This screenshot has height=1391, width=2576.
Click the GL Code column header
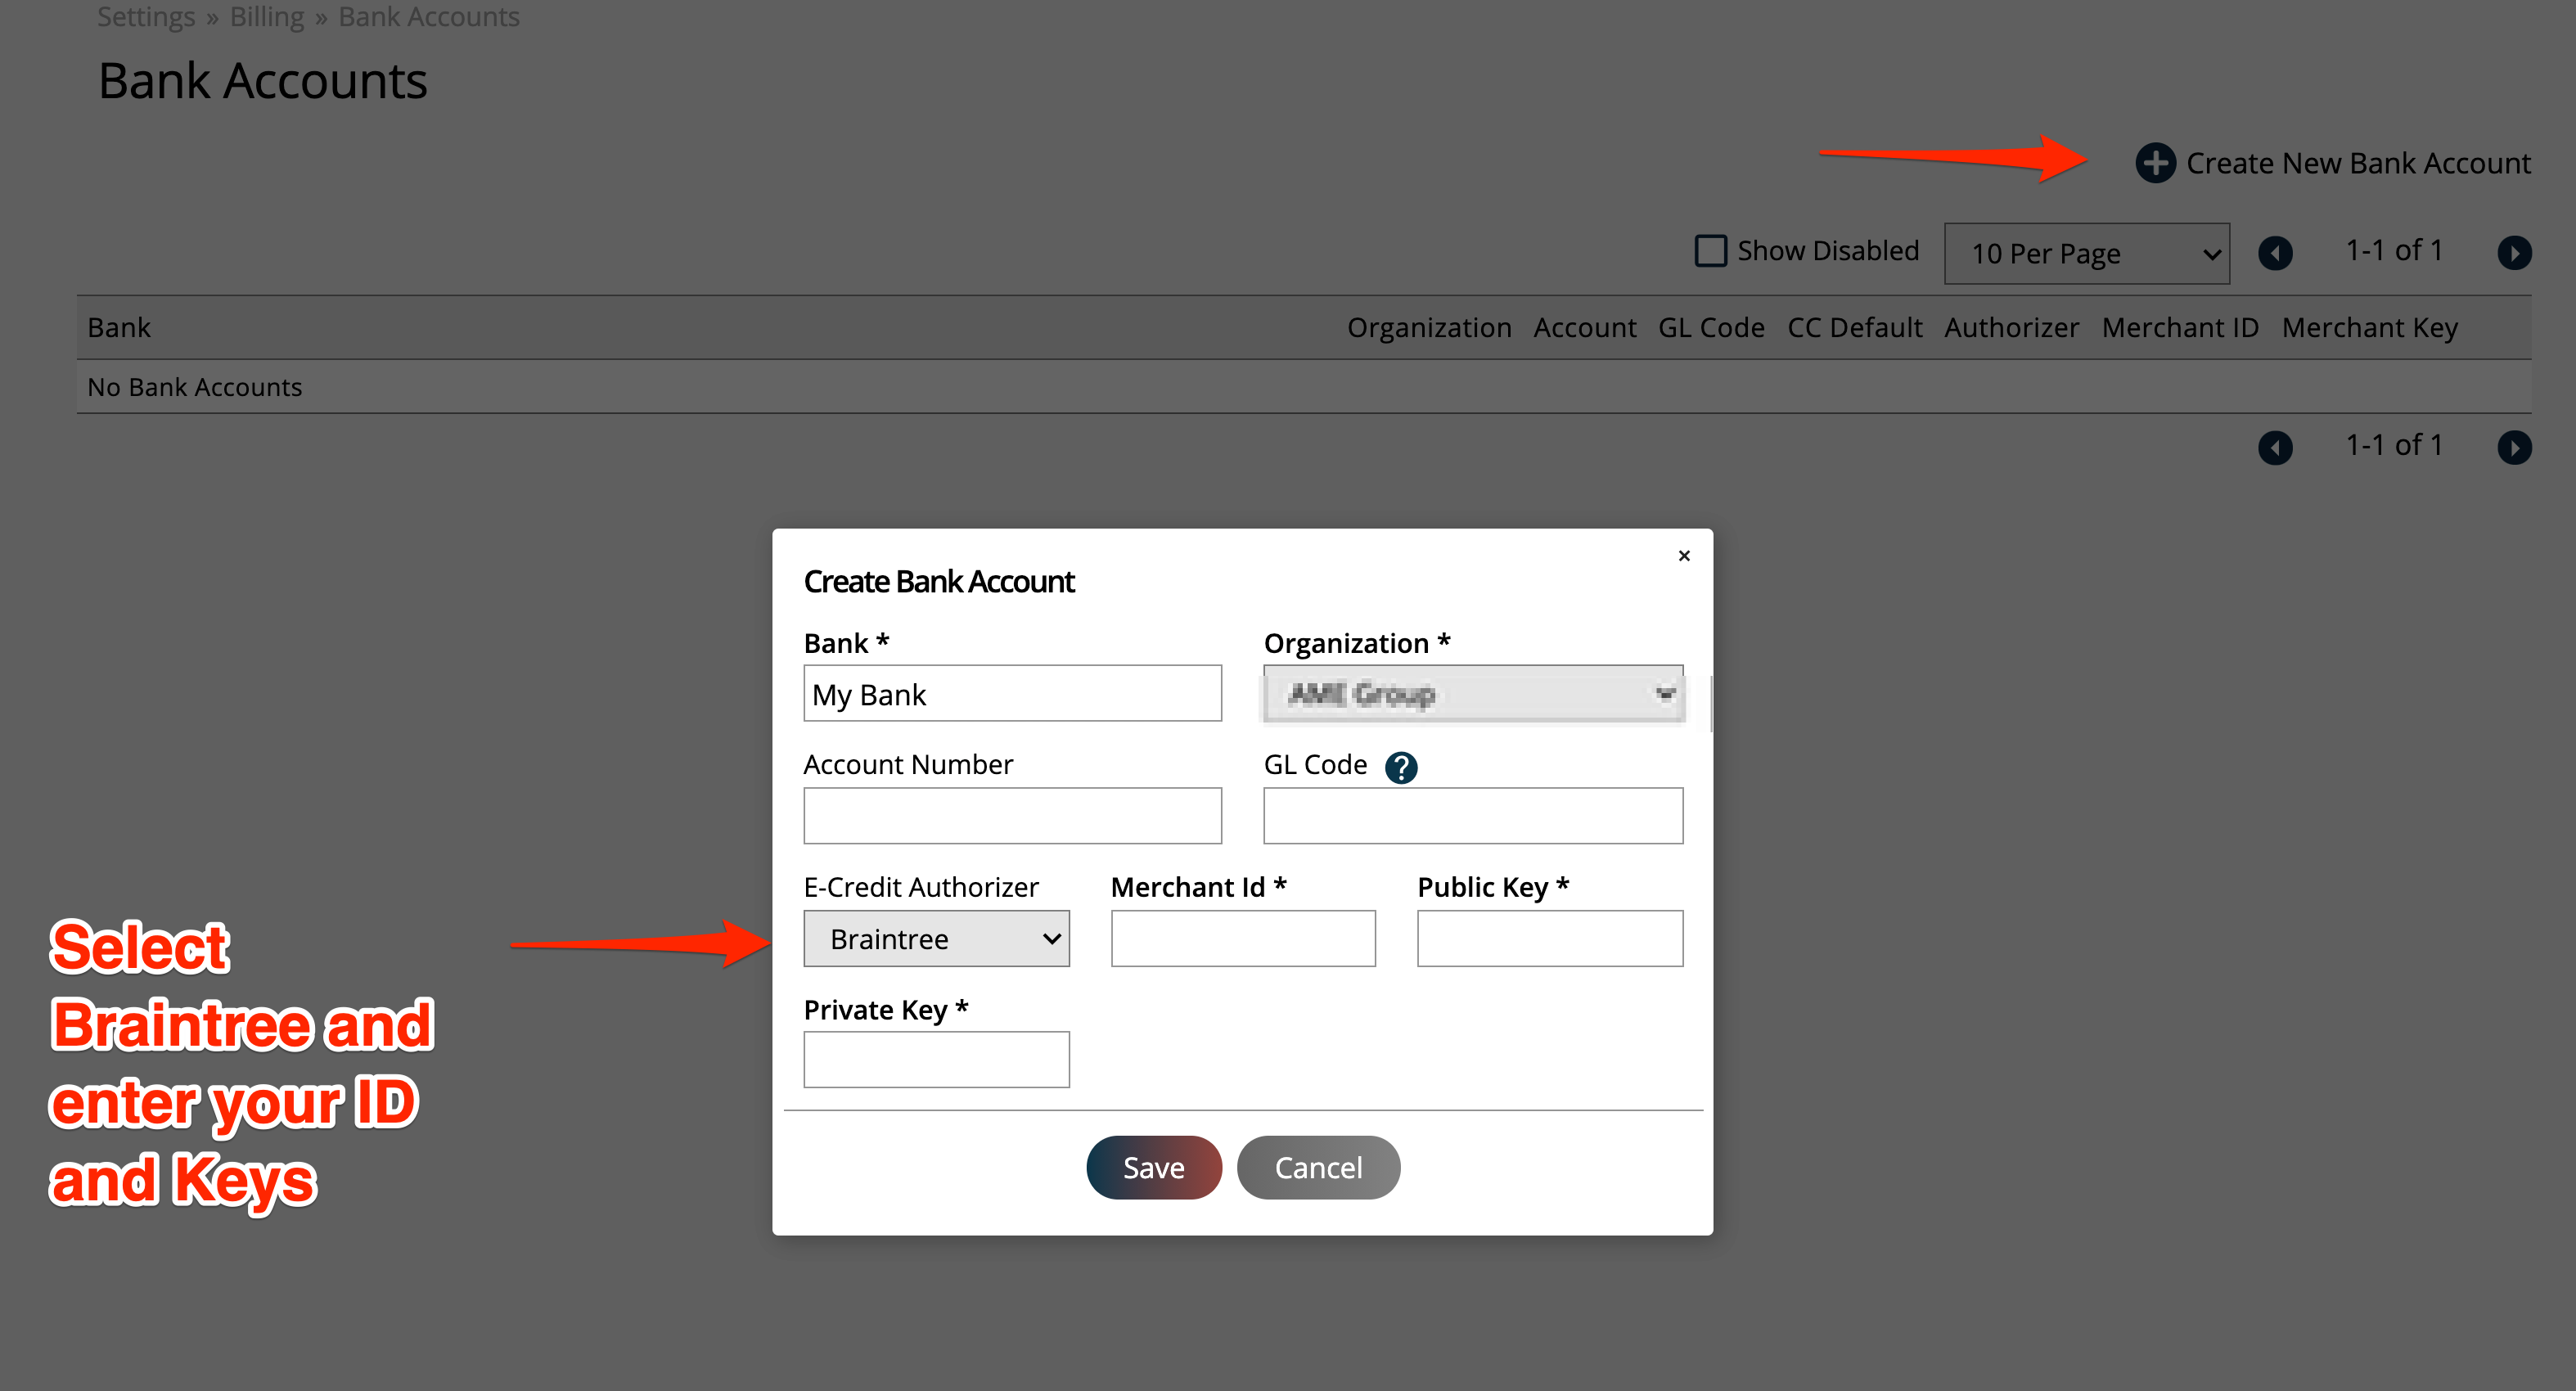[1710, 328]
